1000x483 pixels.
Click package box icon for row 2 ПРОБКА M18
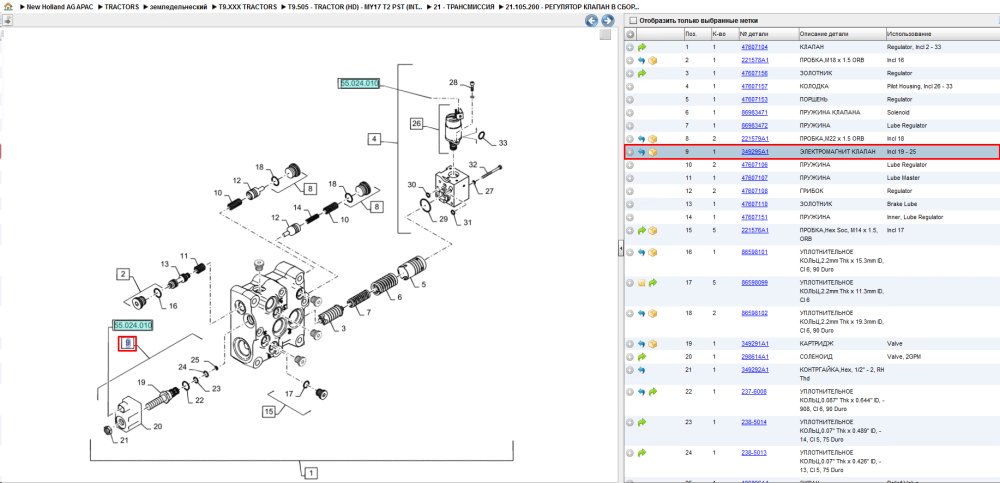tap(653, 60)
